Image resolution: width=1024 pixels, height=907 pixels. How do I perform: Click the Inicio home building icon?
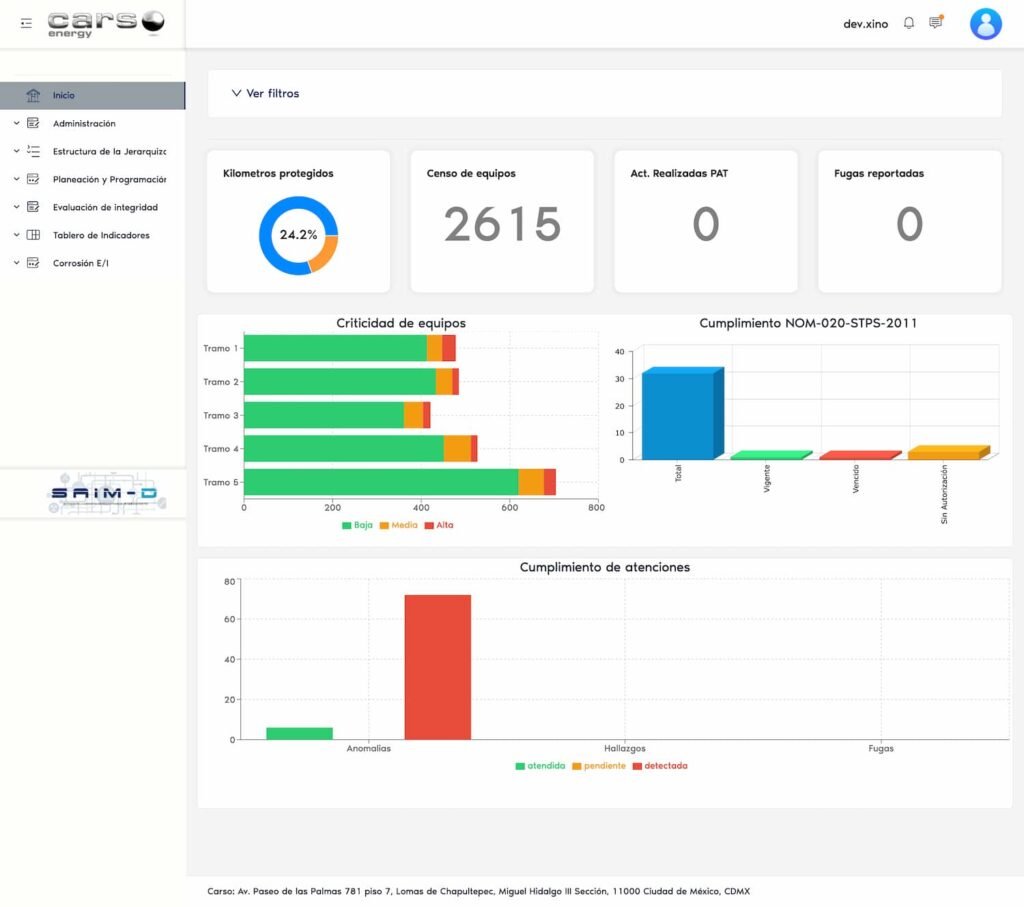pyautogui.click(x=33, y=95)
